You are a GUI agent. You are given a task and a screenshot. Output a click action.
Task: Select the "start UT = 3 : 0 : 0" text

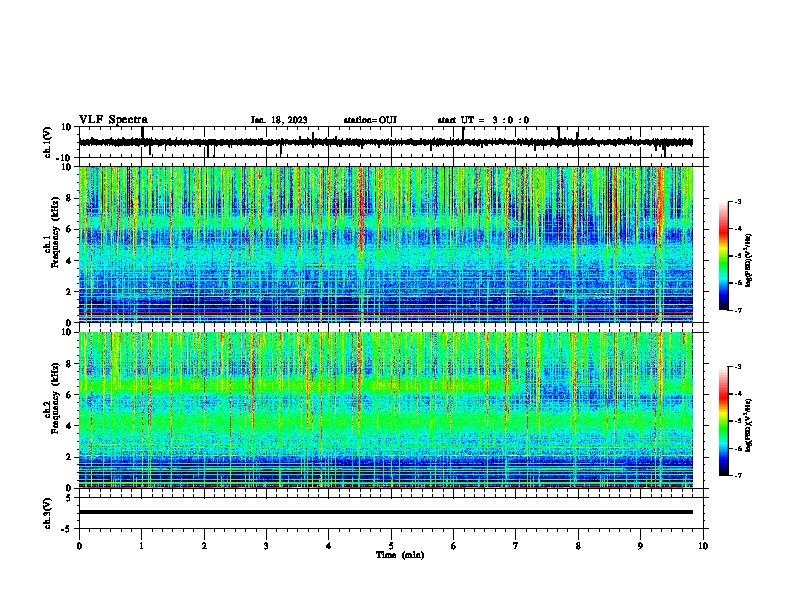(x=483, y=120)
